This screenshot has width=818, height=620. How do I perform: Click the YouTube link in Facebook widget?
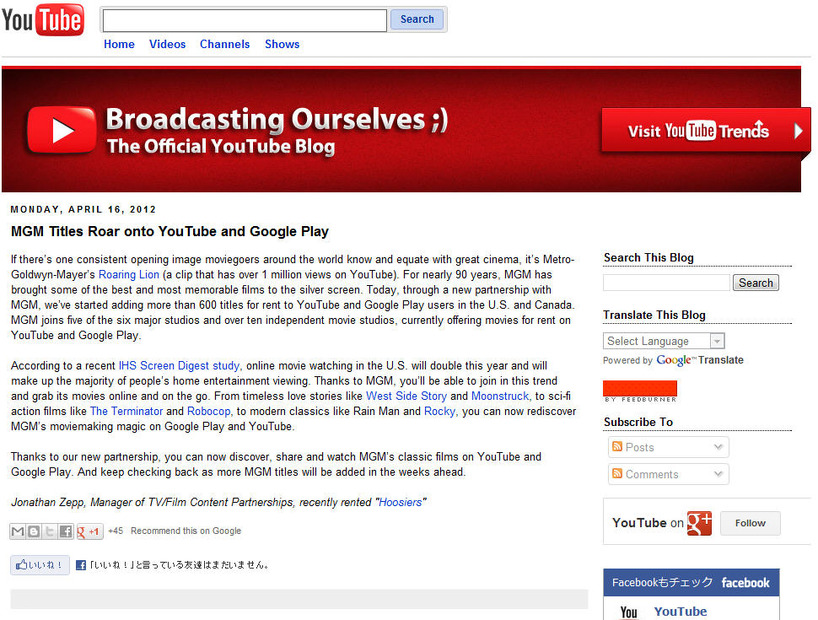(680, 611)
